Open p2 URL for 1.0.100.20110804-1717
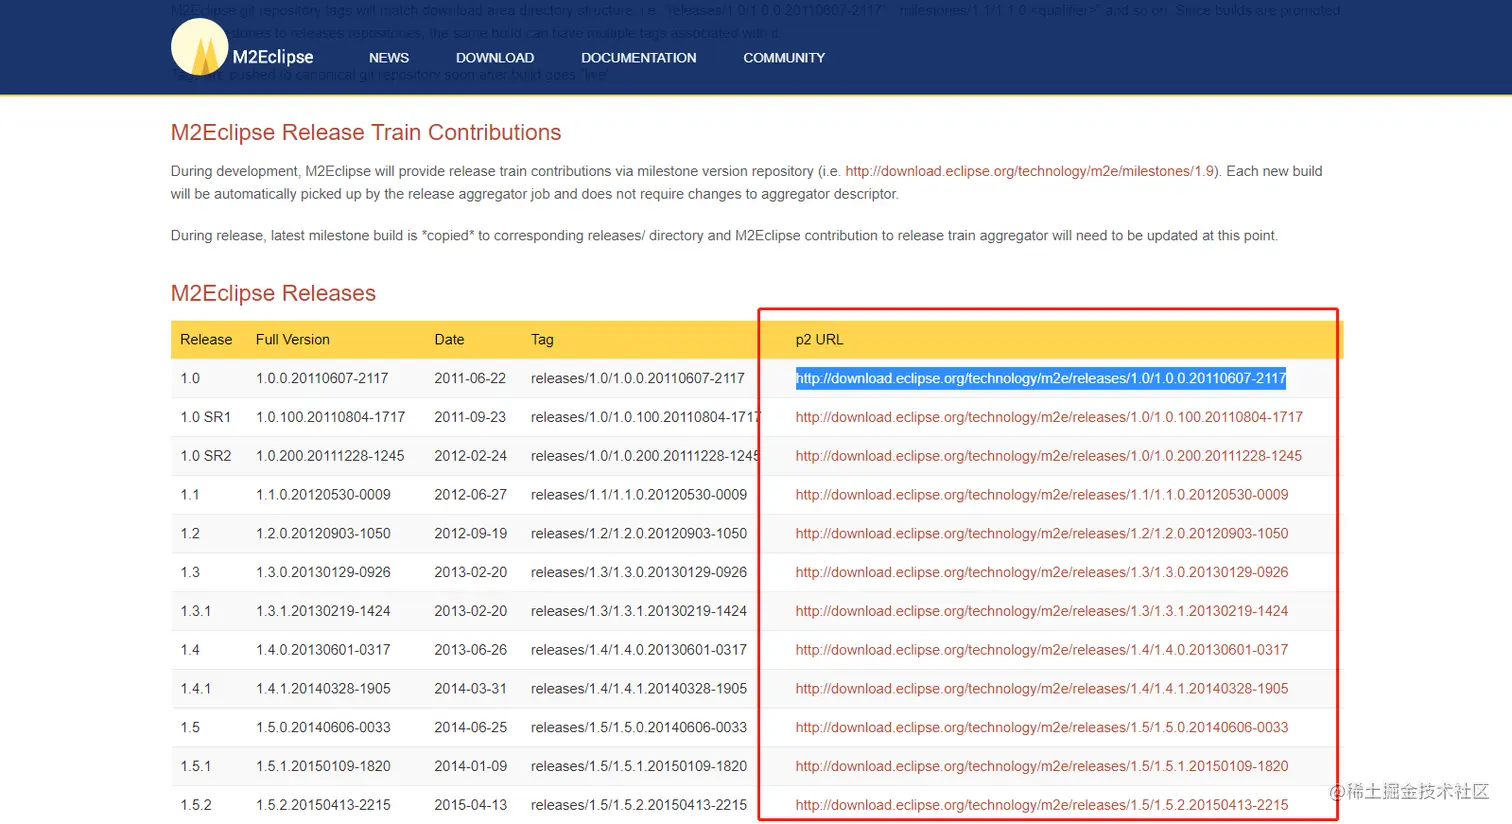The image size is (1512, 824). point(1049,417)
